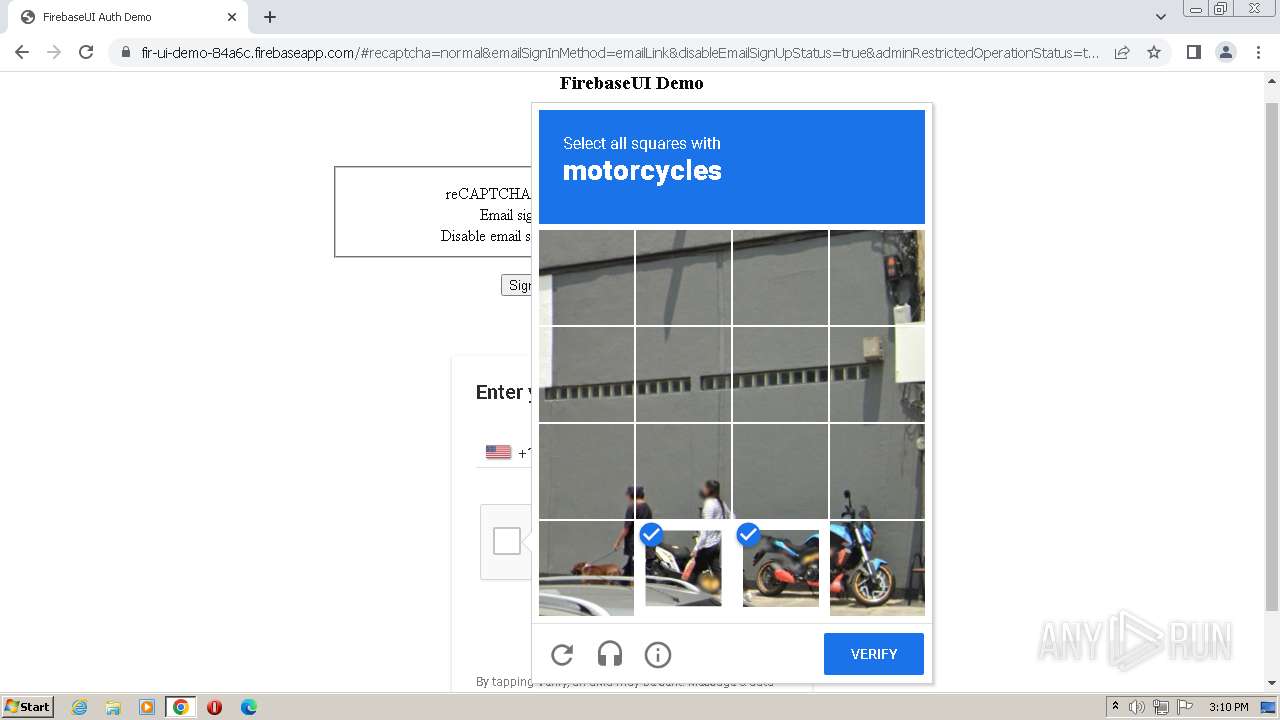
Task: Open Opera from the taskbar
Action: (214, 707)
